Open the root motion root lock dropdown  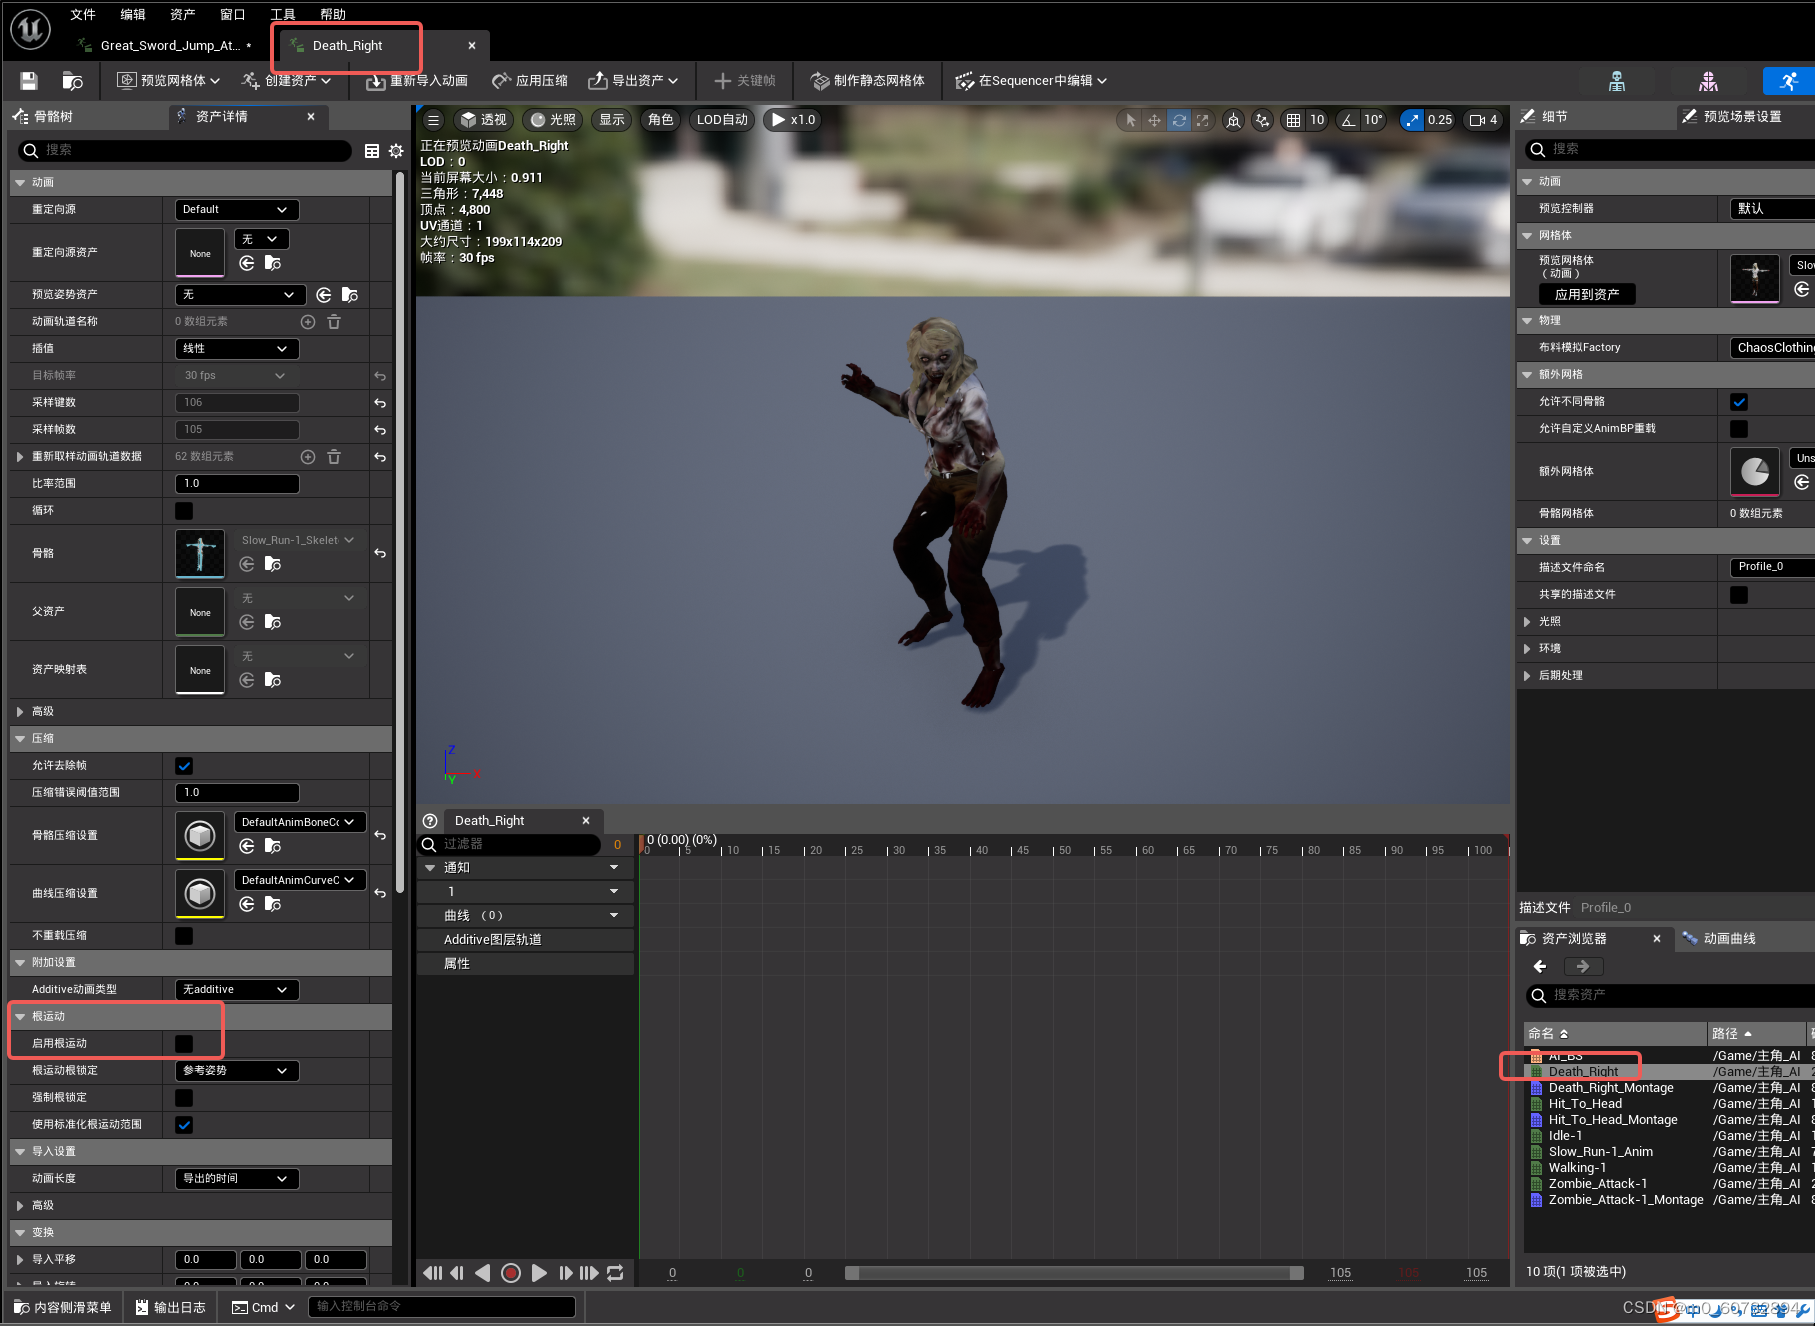pyautogui.click(x=237, y=1071)
